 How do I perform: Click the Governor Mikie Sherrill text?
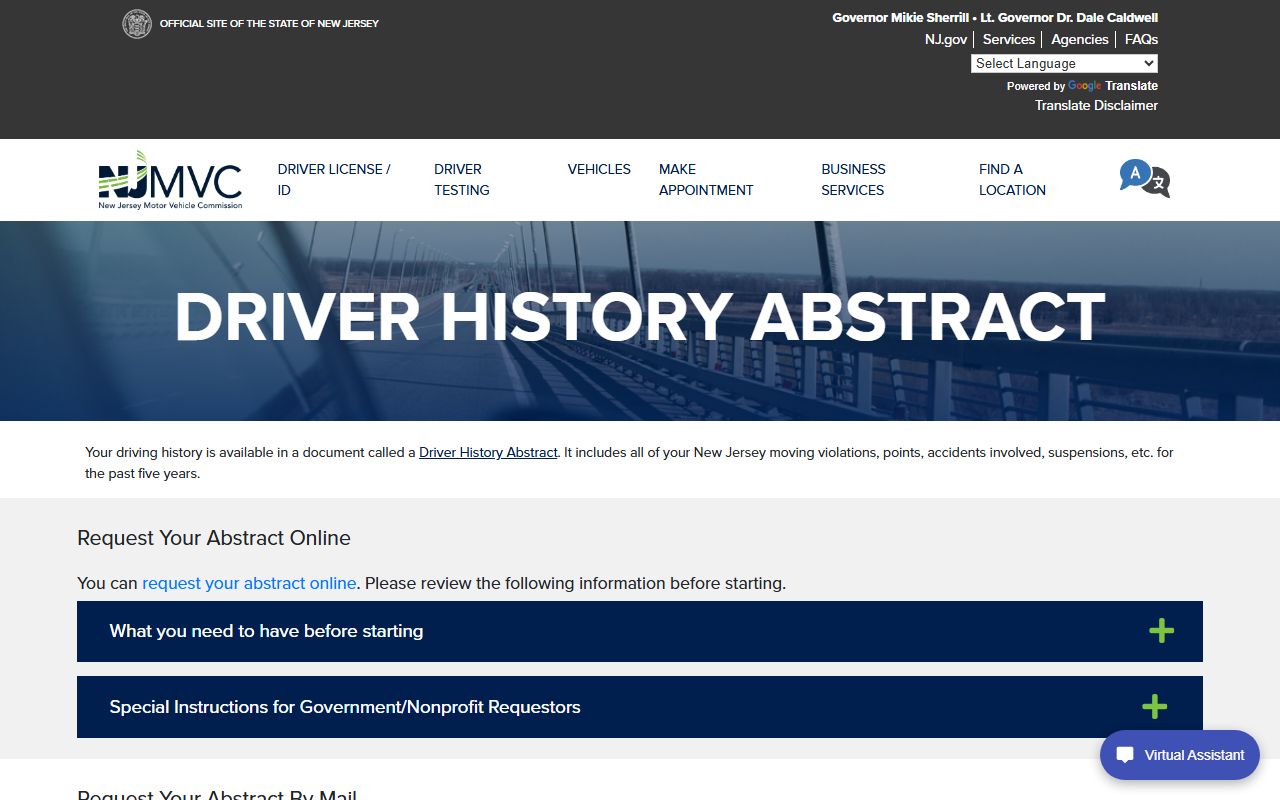click(x=900, y=18)
